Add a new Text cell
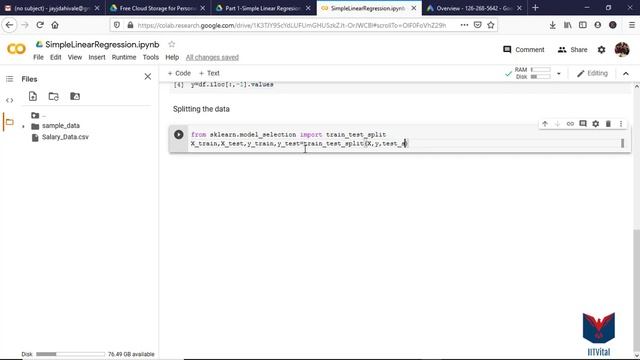The image size is (640, 360). click(x=209, y=73)
